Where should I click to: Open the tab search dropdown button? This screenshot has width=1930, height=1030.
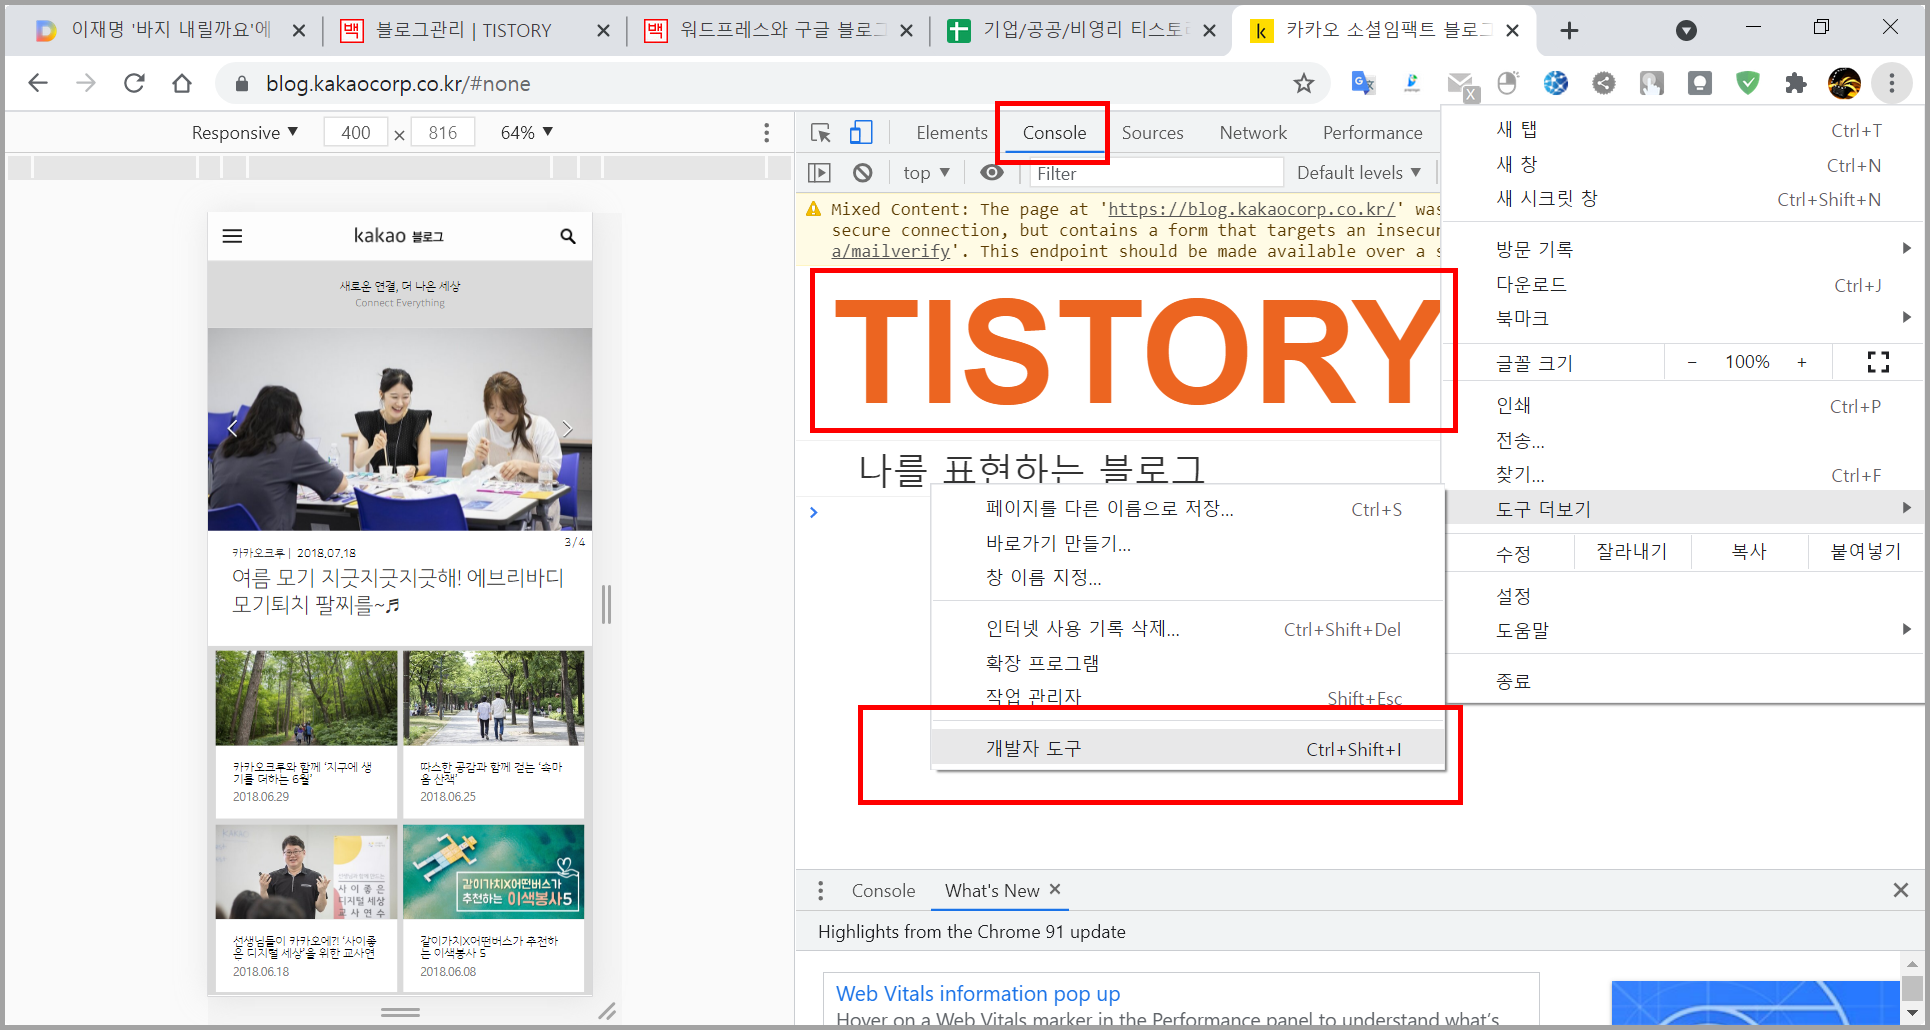coord(1686,31)
